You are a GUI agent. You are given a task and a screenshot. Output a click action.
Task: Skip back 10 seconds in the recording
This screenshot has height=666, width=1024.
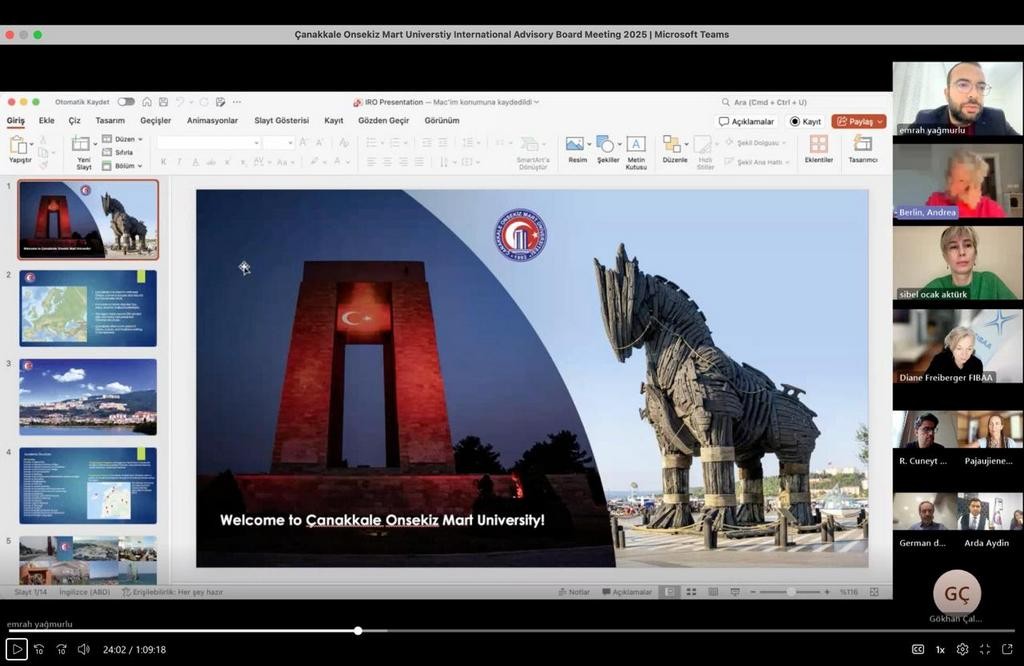(x=39, y=649)
